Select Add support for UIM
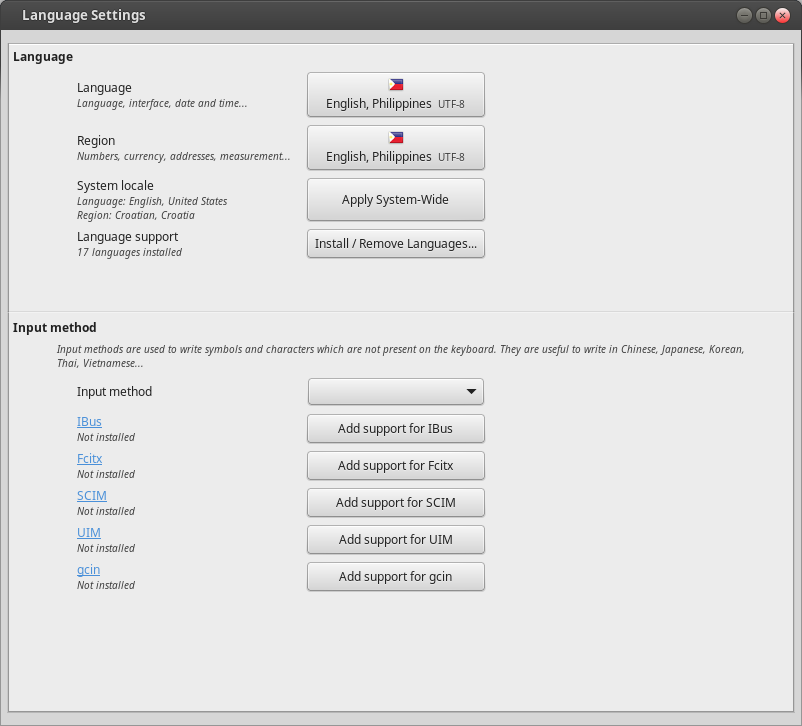 click(395, 540)
